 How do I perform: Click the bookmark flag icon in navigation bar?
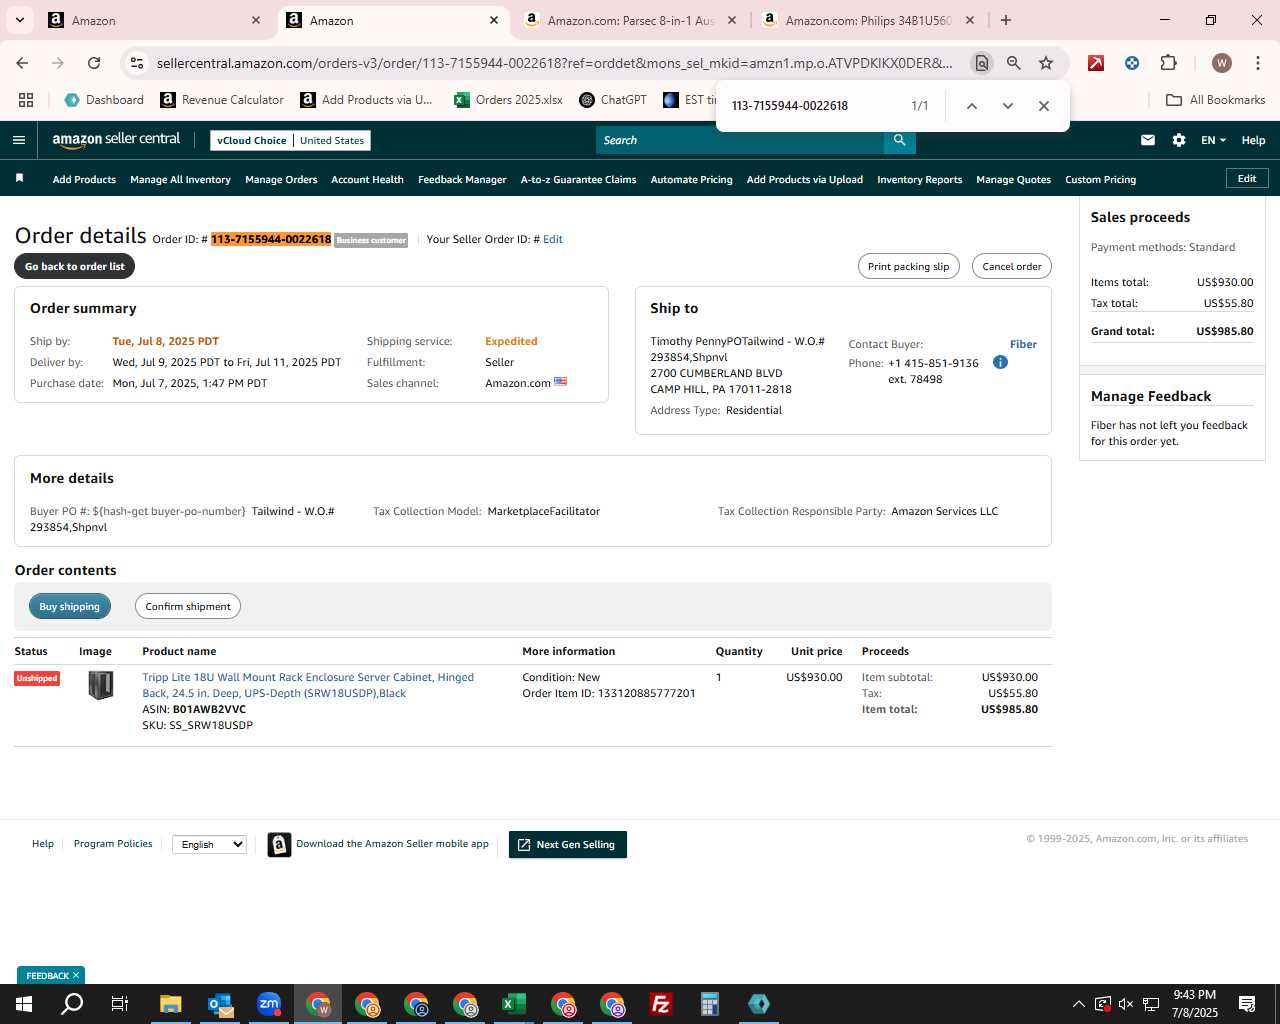pyautogui.click(x=19, y=179)
